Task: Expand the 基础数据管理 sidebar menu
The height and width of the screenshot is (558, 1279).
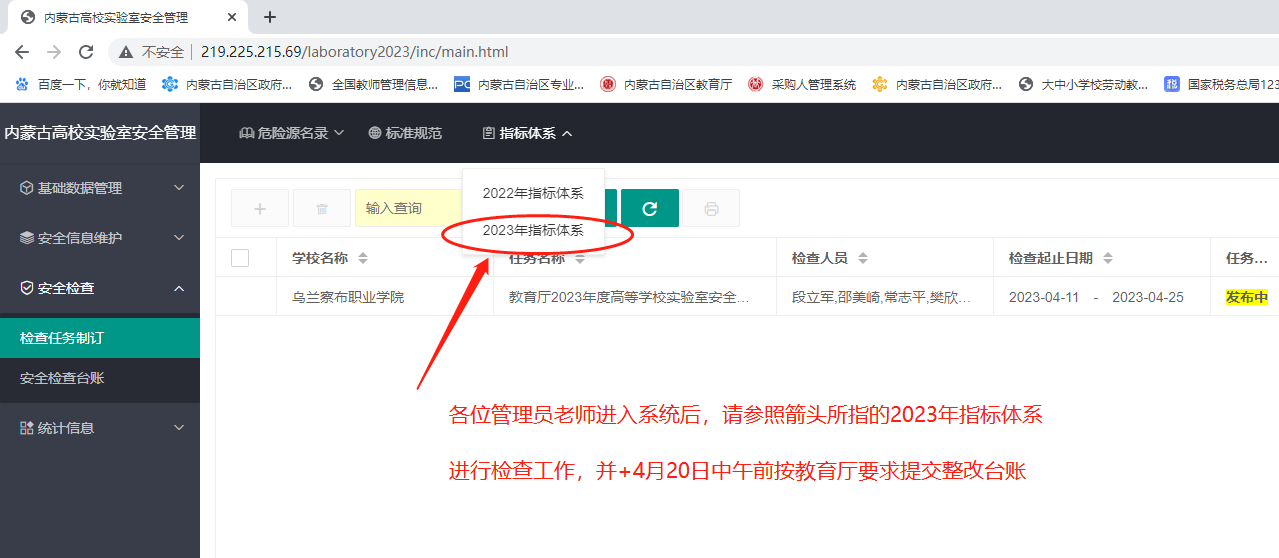Action: point(100,188)
